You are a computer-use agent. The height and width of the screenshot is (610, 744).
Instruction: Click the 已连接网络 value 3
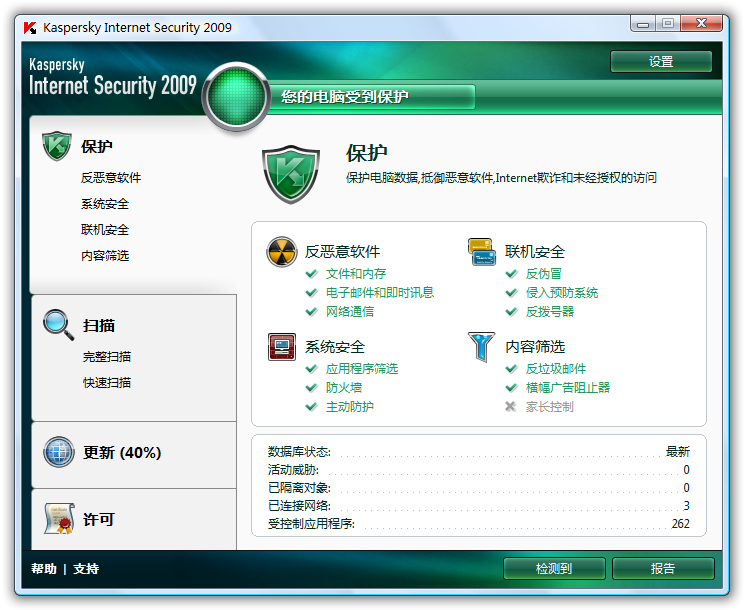[686, 506]
